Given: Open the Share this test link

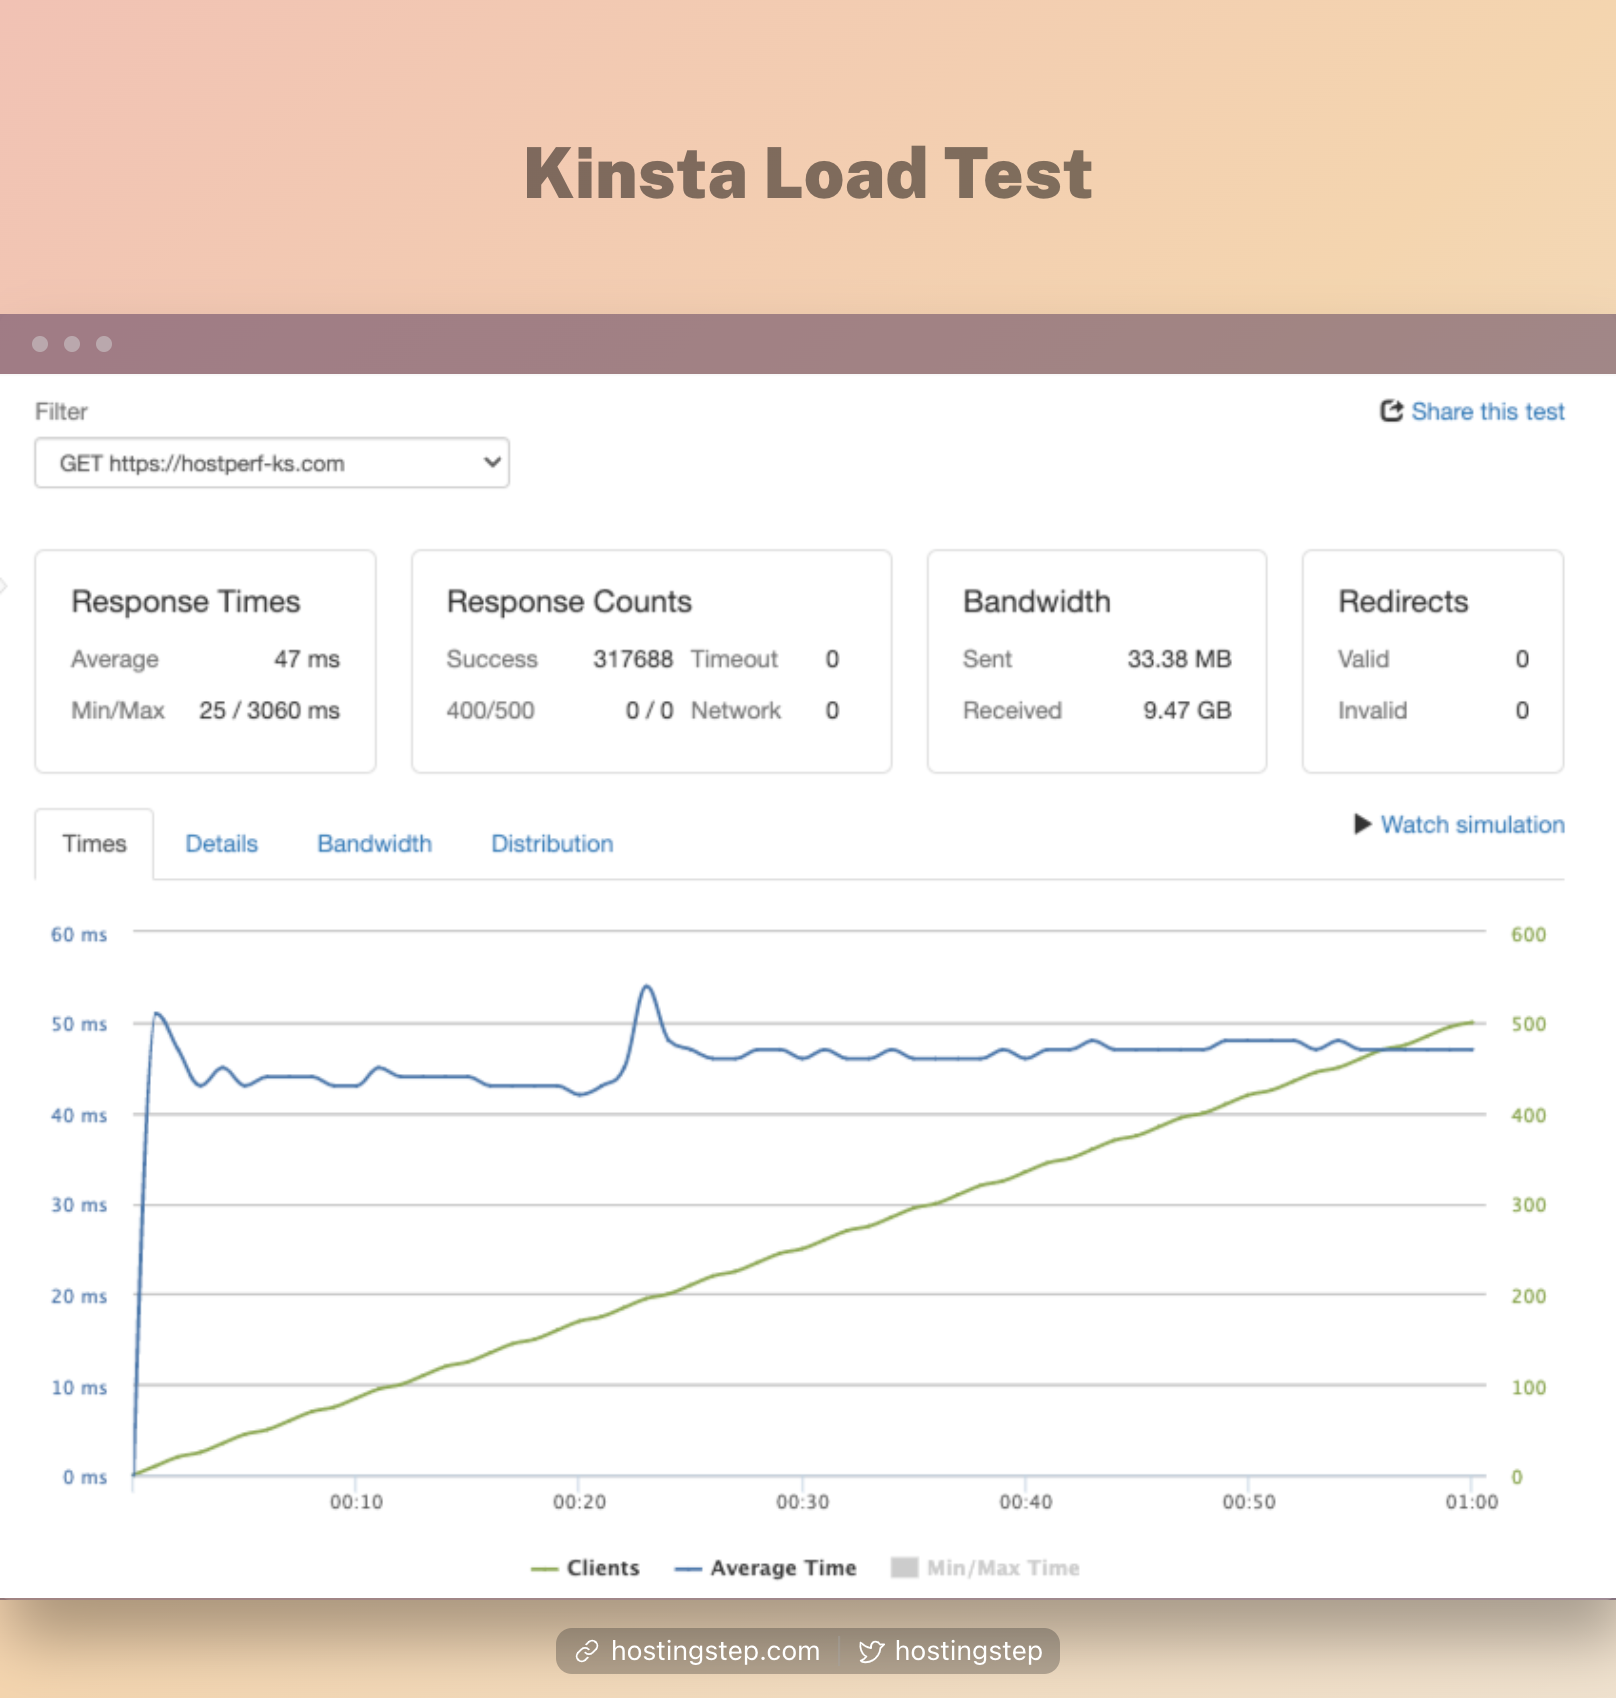Looking at the screenshot, I should pyautogui.click(x=1487, y=412).
